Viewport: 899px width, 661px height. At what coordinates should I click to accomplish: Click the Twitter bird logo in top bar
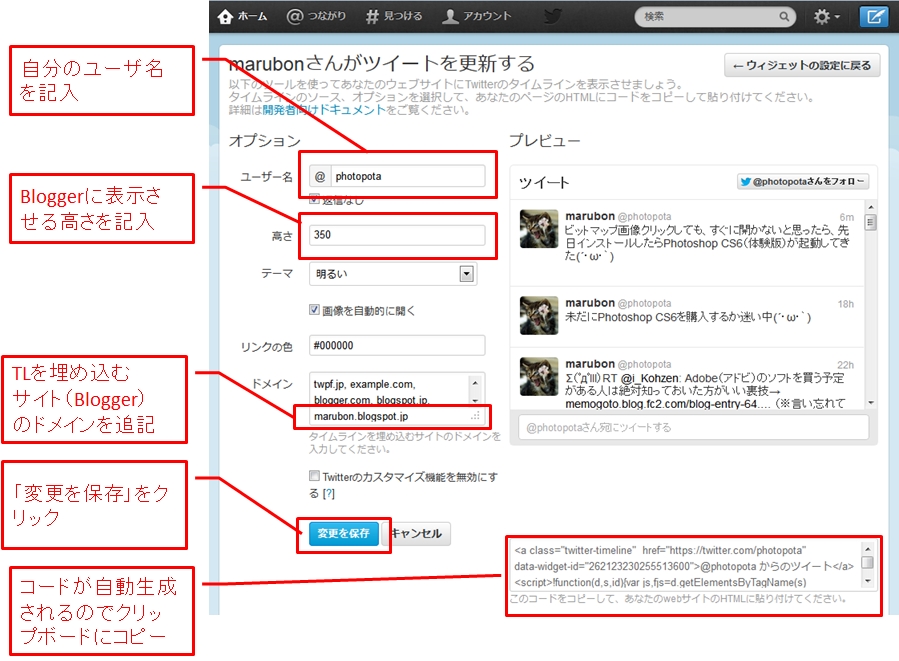click(553, 16)
